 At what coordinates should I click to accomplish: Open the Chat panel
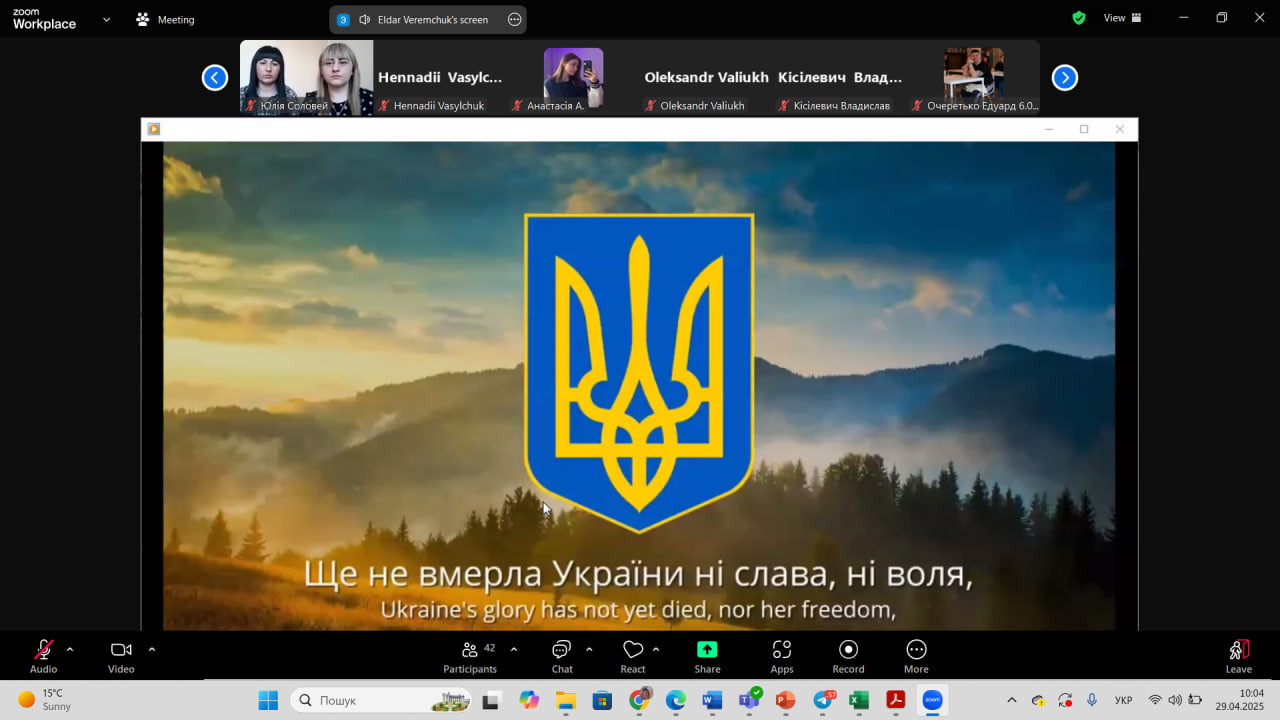click(x=562, y=656)
